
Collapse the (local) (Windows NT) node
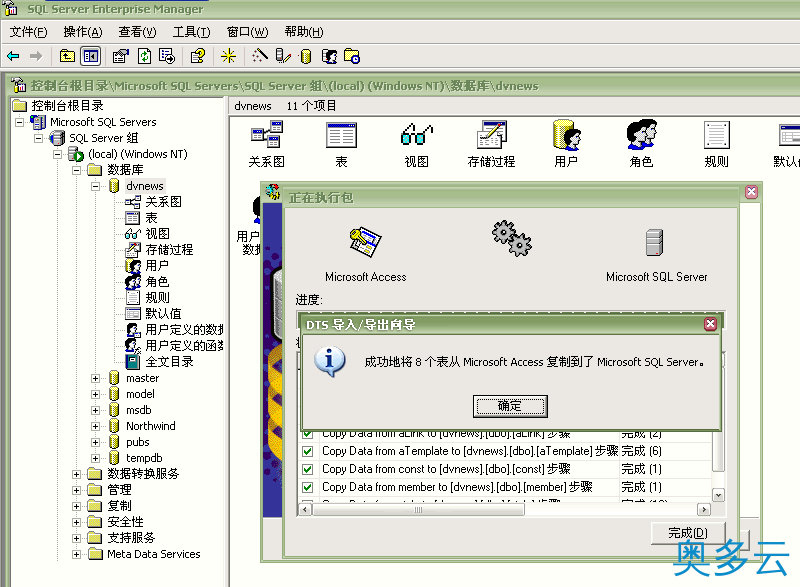click(58, 154)
